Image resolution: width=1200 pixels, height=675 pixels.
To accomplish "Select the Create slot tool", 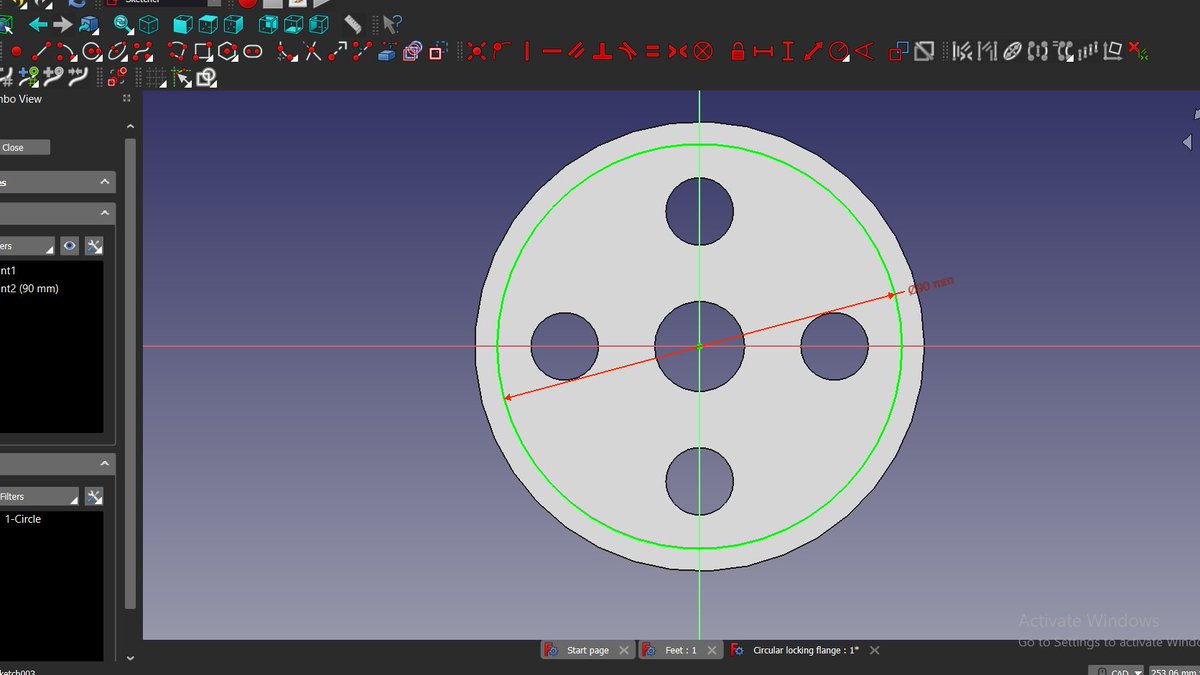I will point(252,51).
